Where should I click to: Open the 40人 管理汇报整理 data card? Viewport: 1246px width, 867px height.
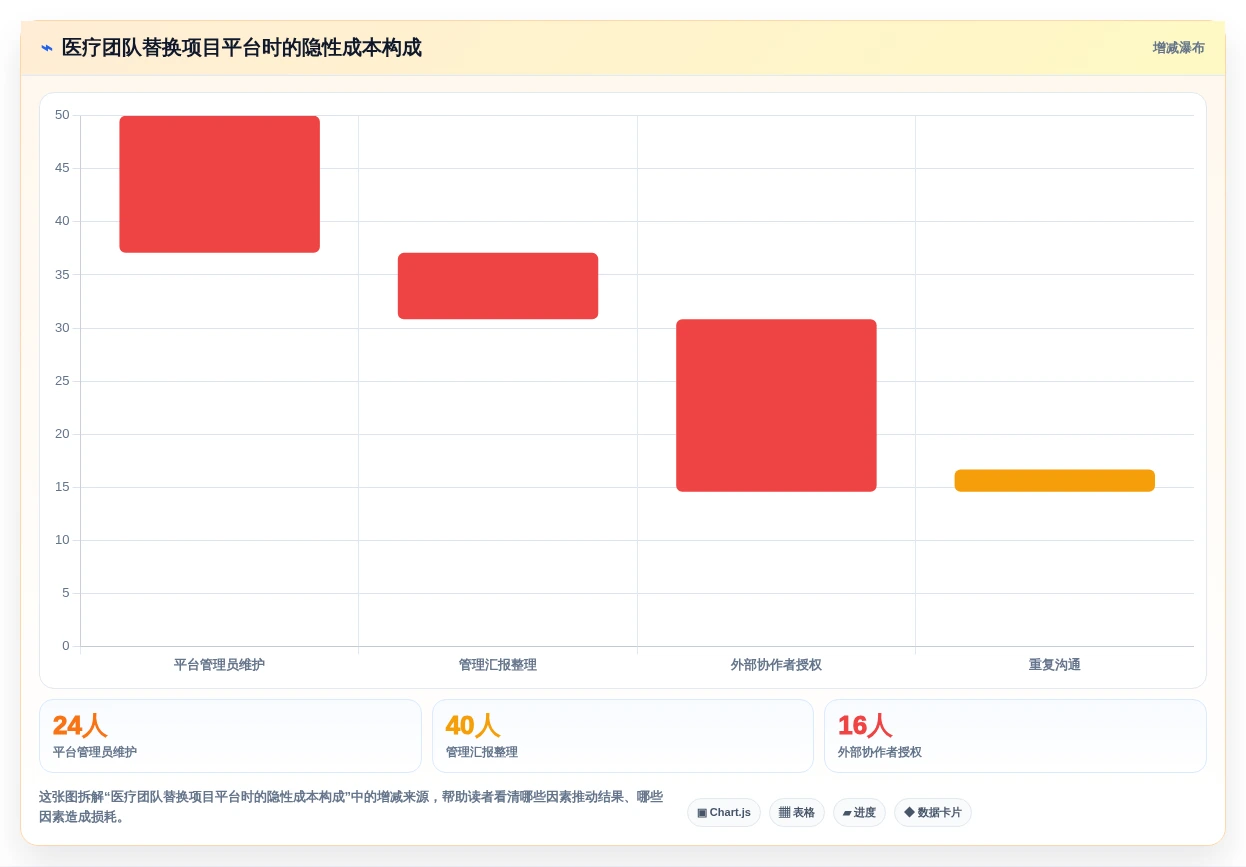click(623, 736)
